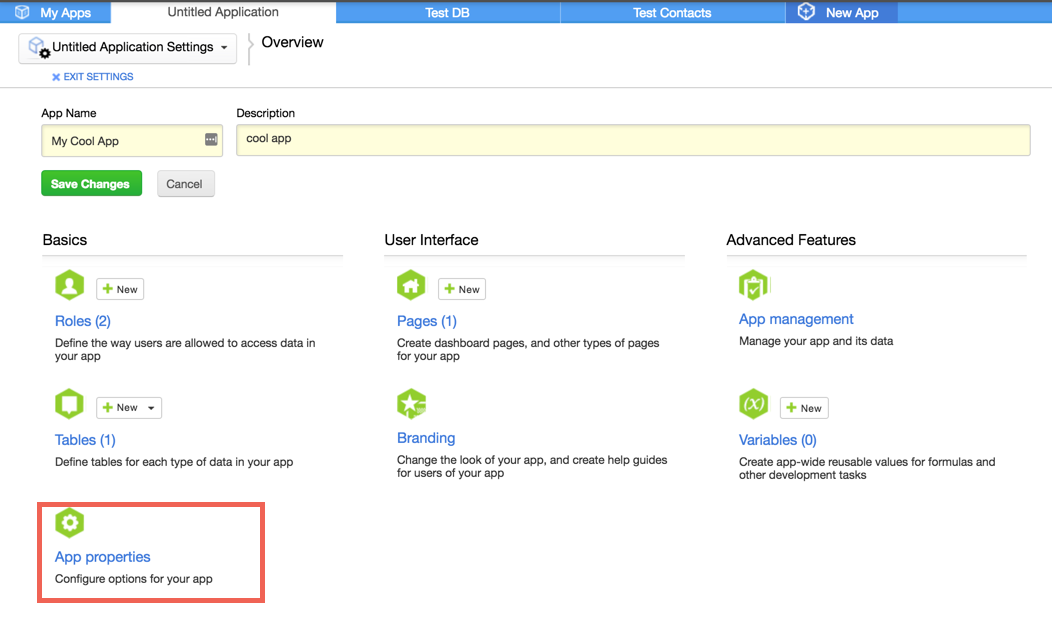The height and width of the screenshot is (637, 1052).
Task: Click the Save Changes button
Action: [x=91, y=183]
